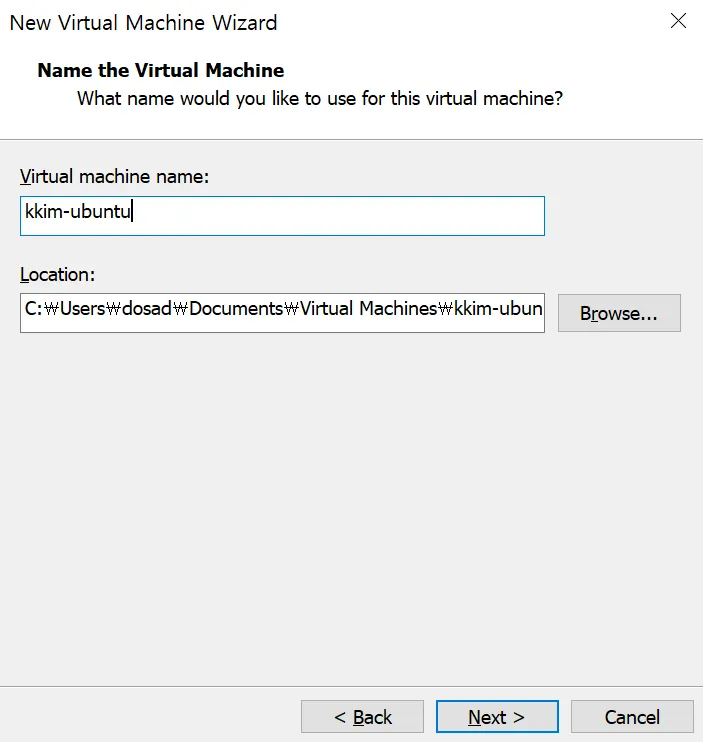Screen dimensions: 703x742
Task: Click the 'New Virtual Machine Wizard' title text
Action: [143, 23]
